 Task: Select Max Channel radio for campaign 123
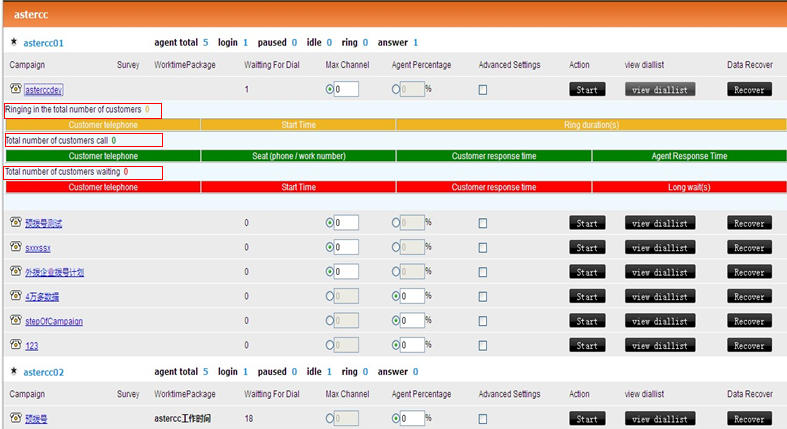(330, 345)
